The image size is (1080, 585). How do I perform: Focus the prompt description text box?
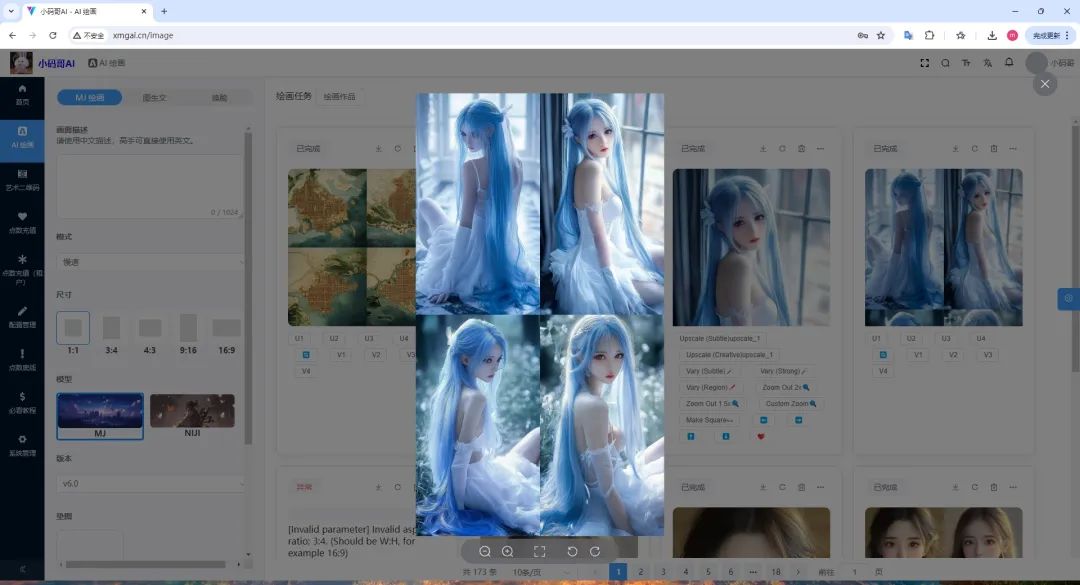(149, 186)
